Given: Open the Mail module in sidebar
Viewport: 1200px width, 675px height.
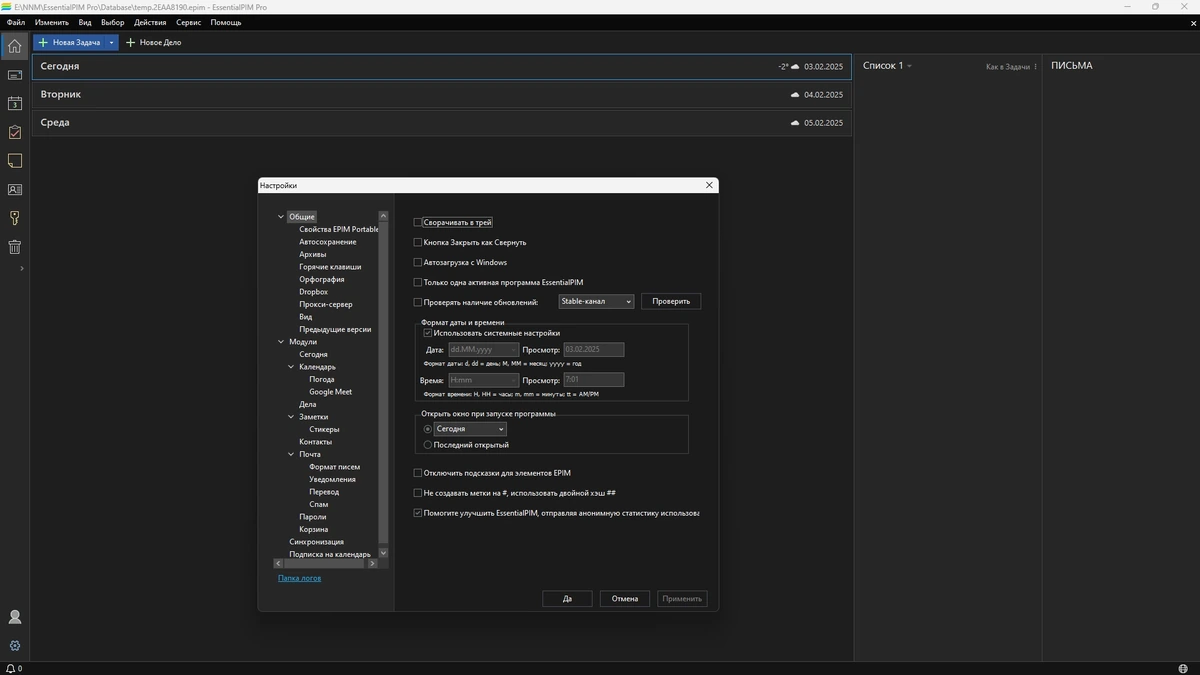Looking at the screenshot, I should (14, 75).
